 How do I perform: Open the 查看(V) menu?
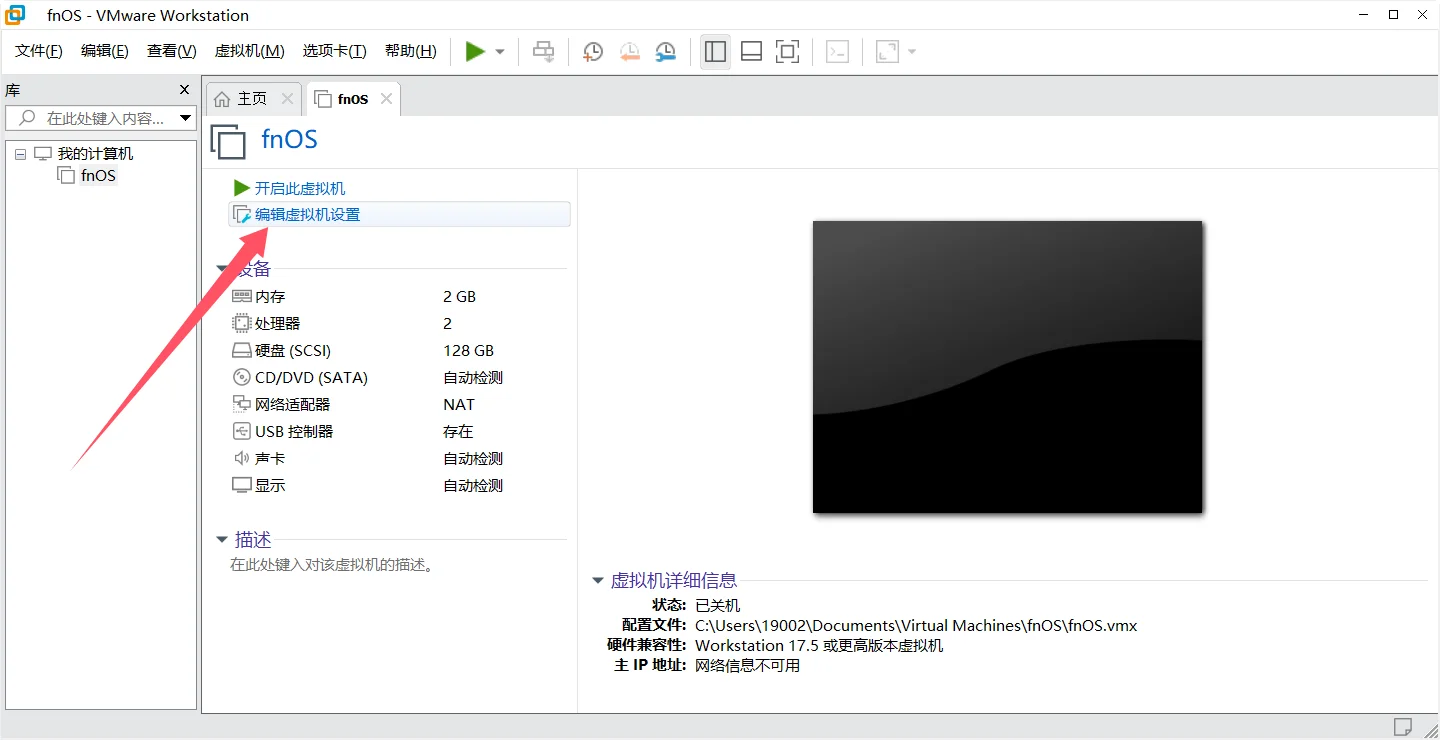tap(172, 51)
